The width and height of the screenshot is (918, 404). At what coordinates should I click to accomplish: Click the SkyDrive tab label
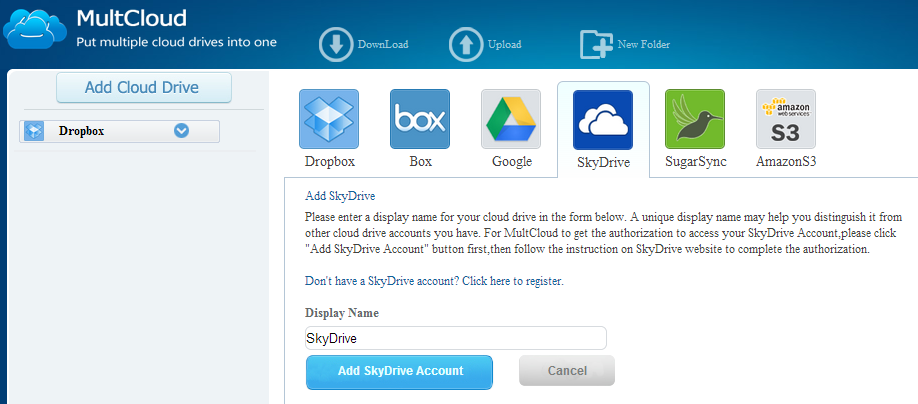tap(603, 163)
